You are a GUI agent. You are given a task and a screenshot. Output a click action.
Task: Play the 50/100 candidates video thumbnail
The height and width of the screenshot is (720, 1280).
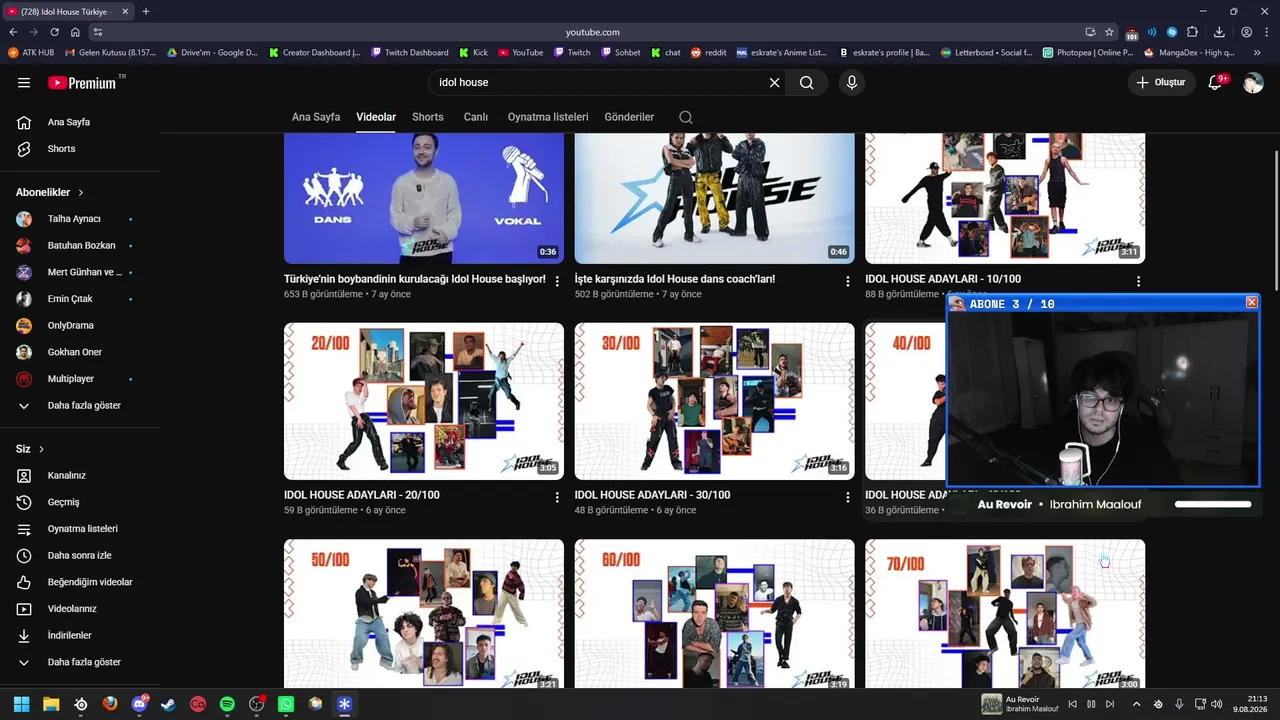tap(424, 614)
